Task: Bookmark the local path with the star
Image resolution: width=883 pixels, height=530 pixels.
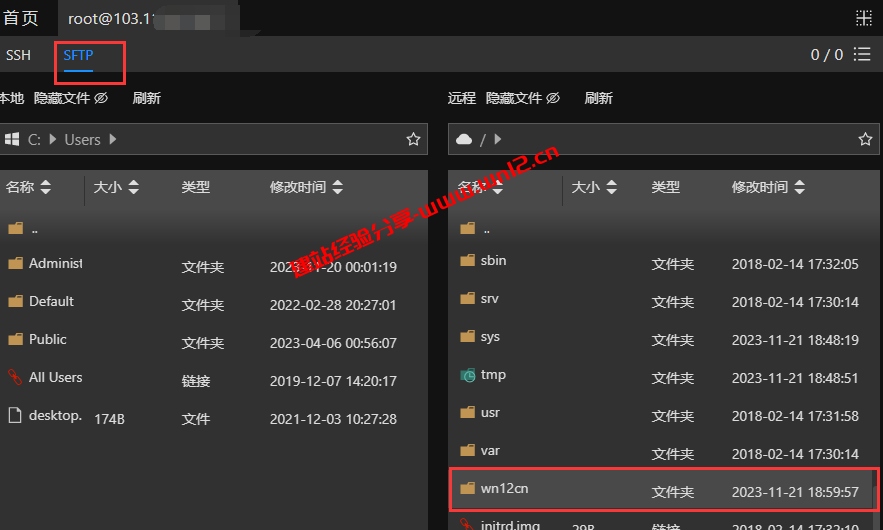Action: [x=413, y=139]
